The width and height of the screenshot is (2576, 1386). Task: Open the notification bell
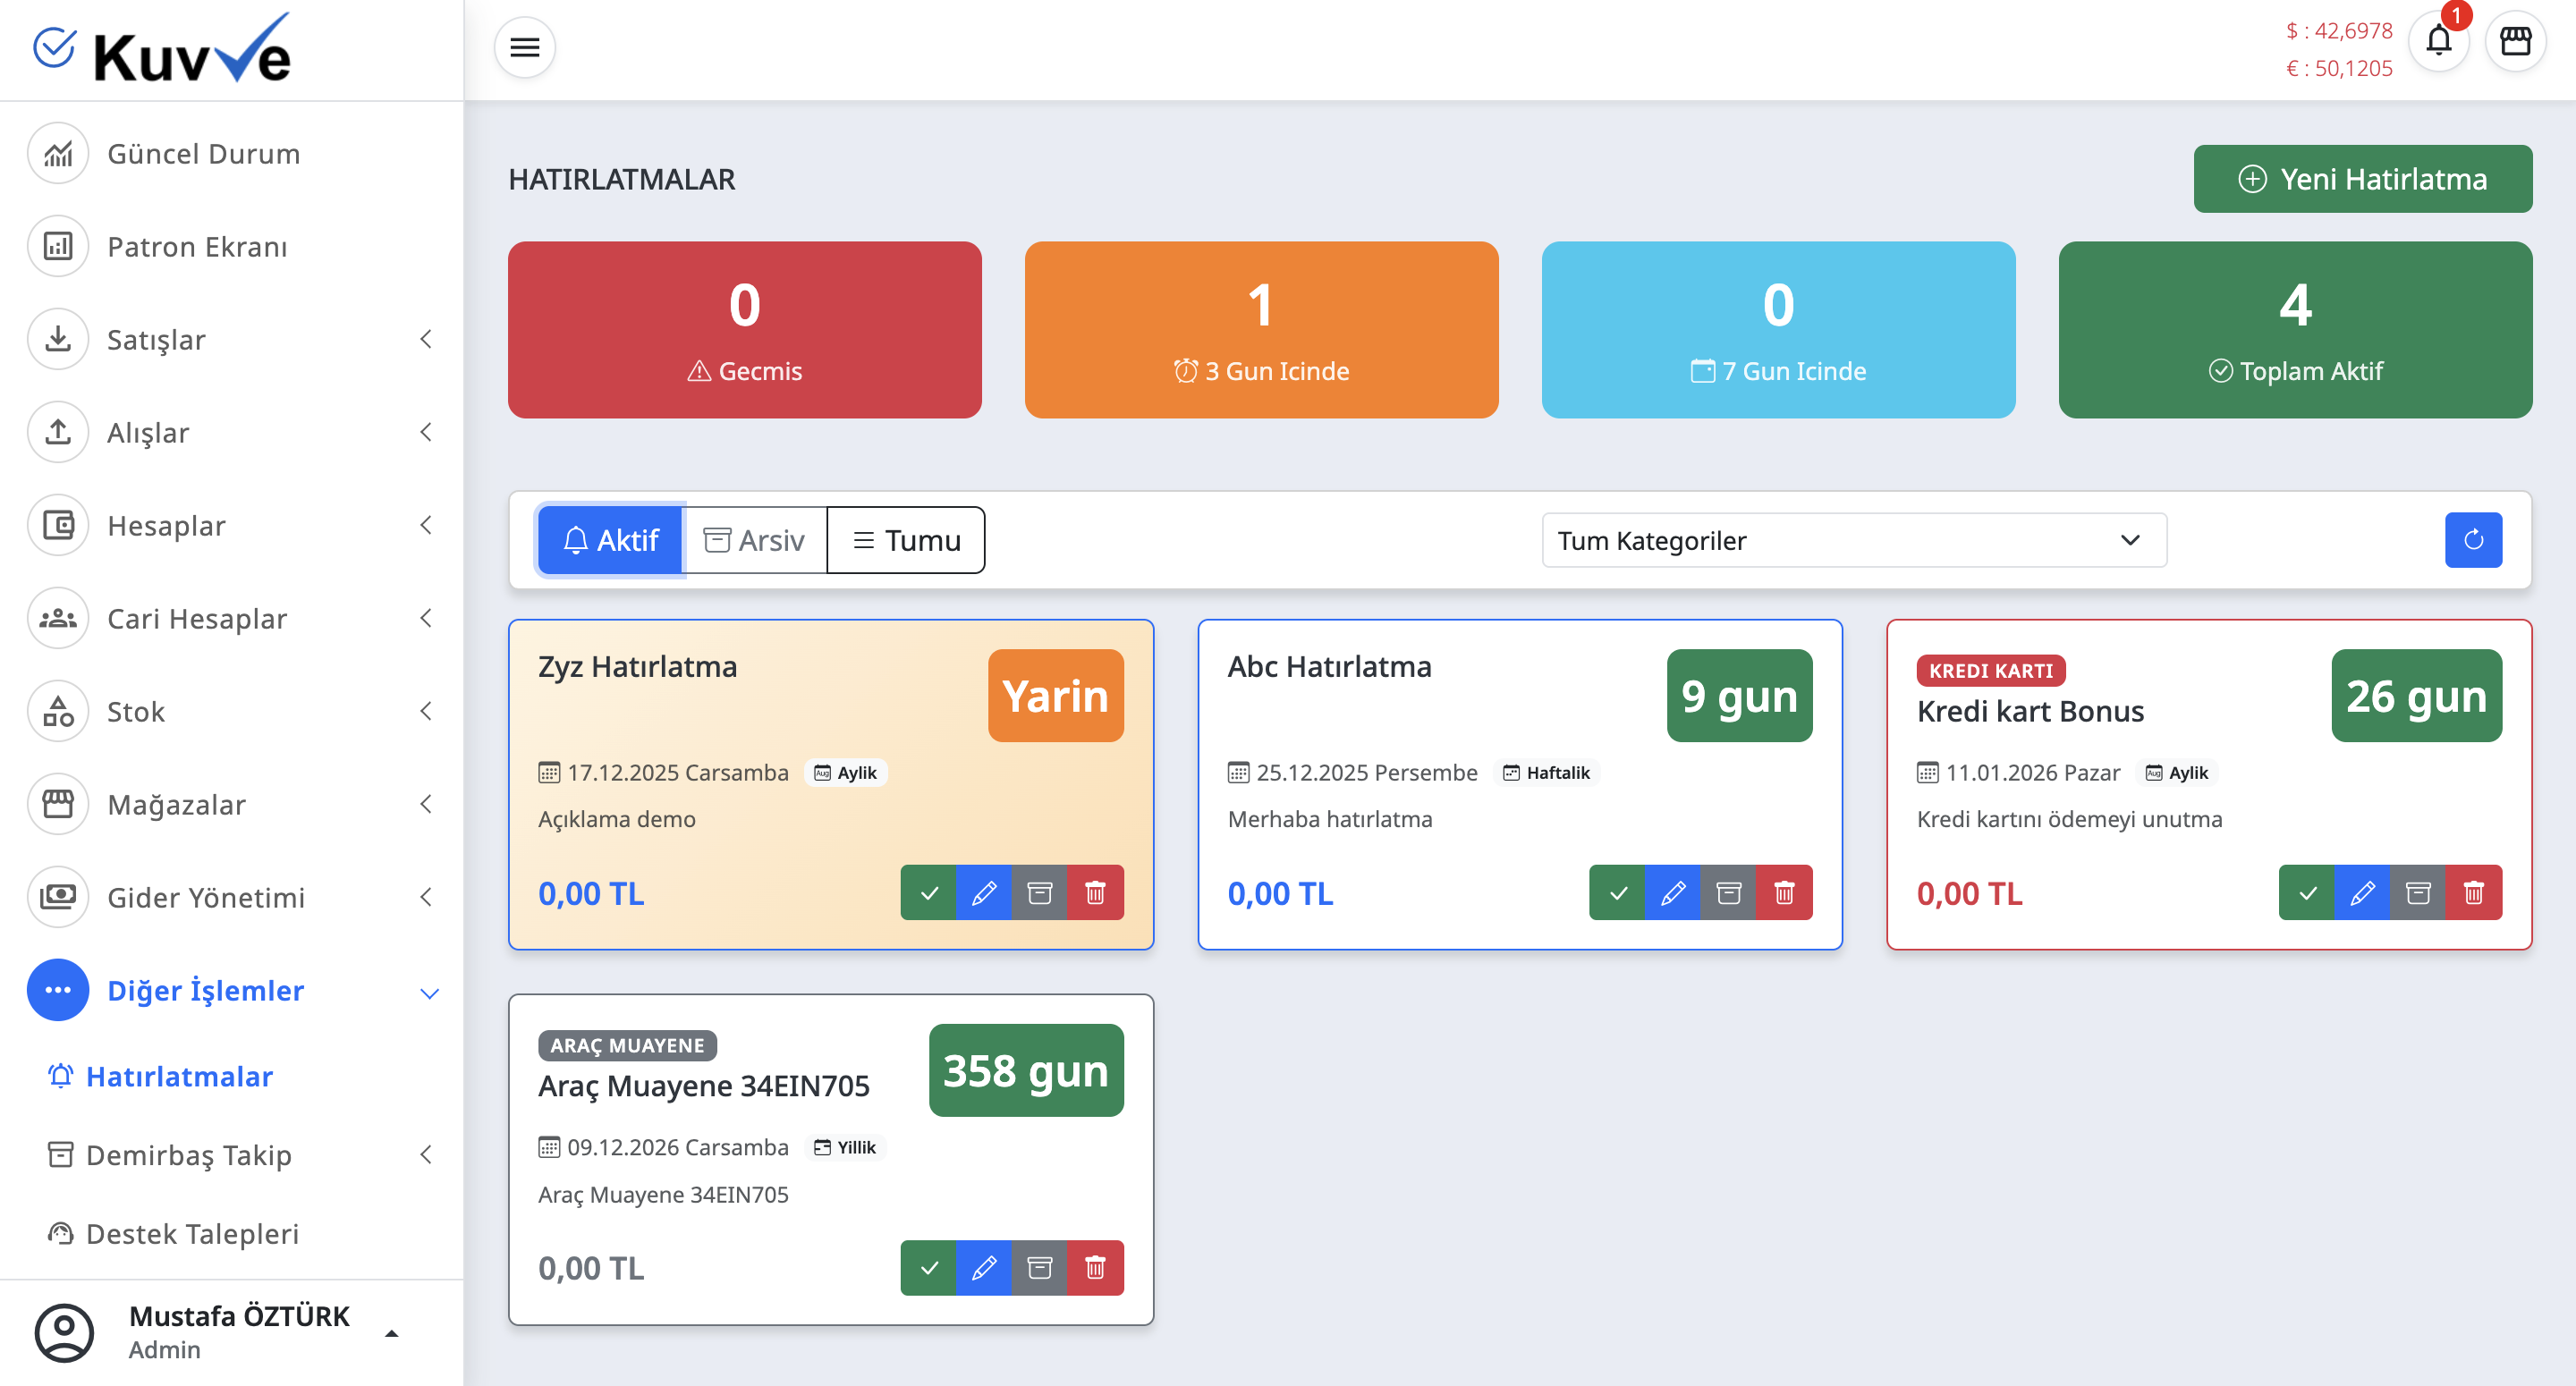pos(2438,42)
